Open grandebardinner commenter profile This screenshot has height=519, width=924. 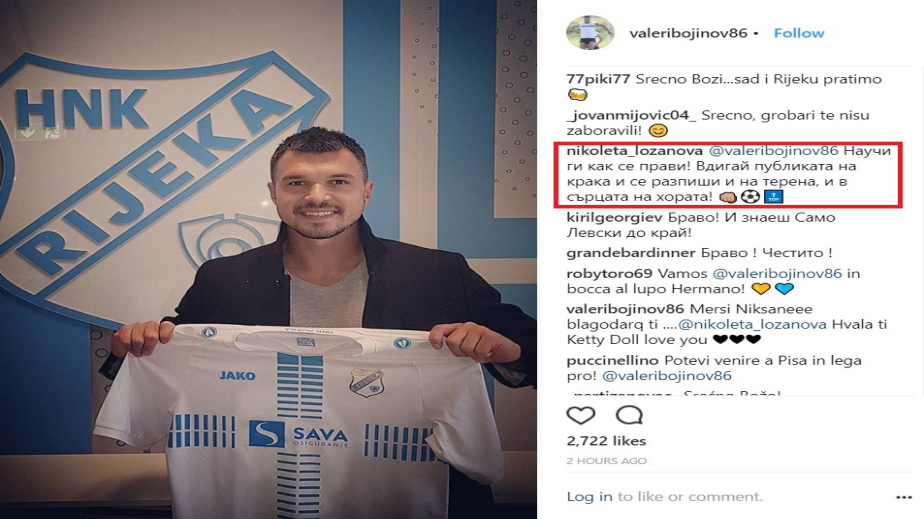point(631,253)
